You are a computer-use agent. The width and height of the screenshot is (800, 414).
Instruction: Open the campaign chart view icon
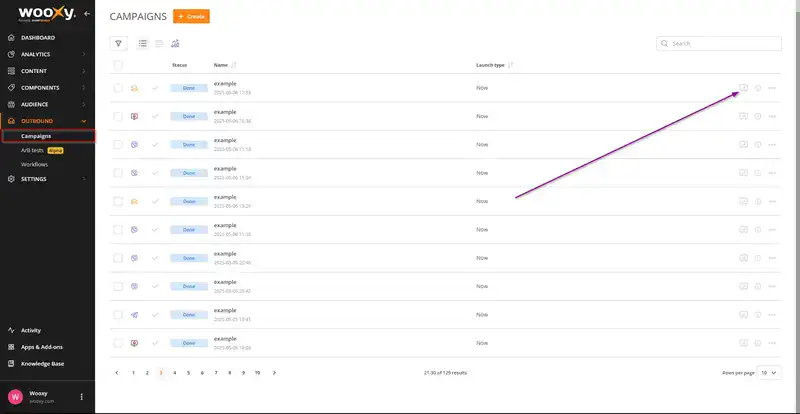175,44
